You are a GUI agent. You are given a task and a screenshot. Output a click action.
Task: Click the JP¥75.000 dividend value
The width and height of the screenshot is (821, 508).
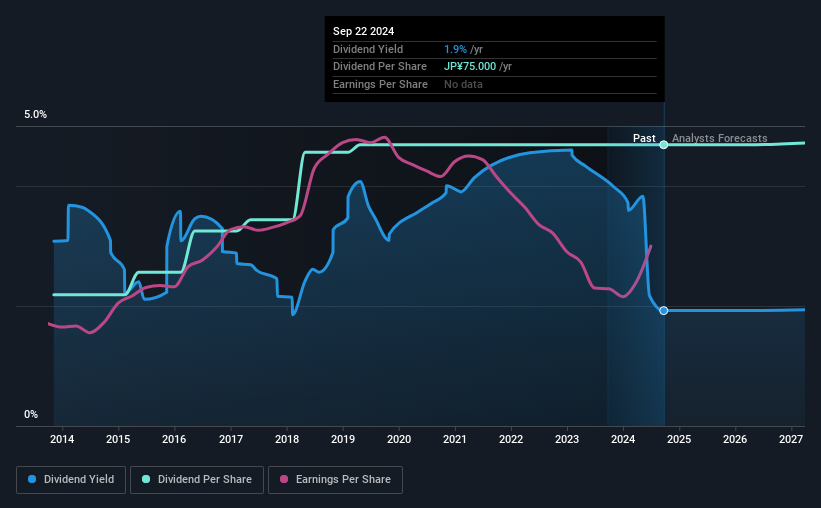[x=470, y=67]
